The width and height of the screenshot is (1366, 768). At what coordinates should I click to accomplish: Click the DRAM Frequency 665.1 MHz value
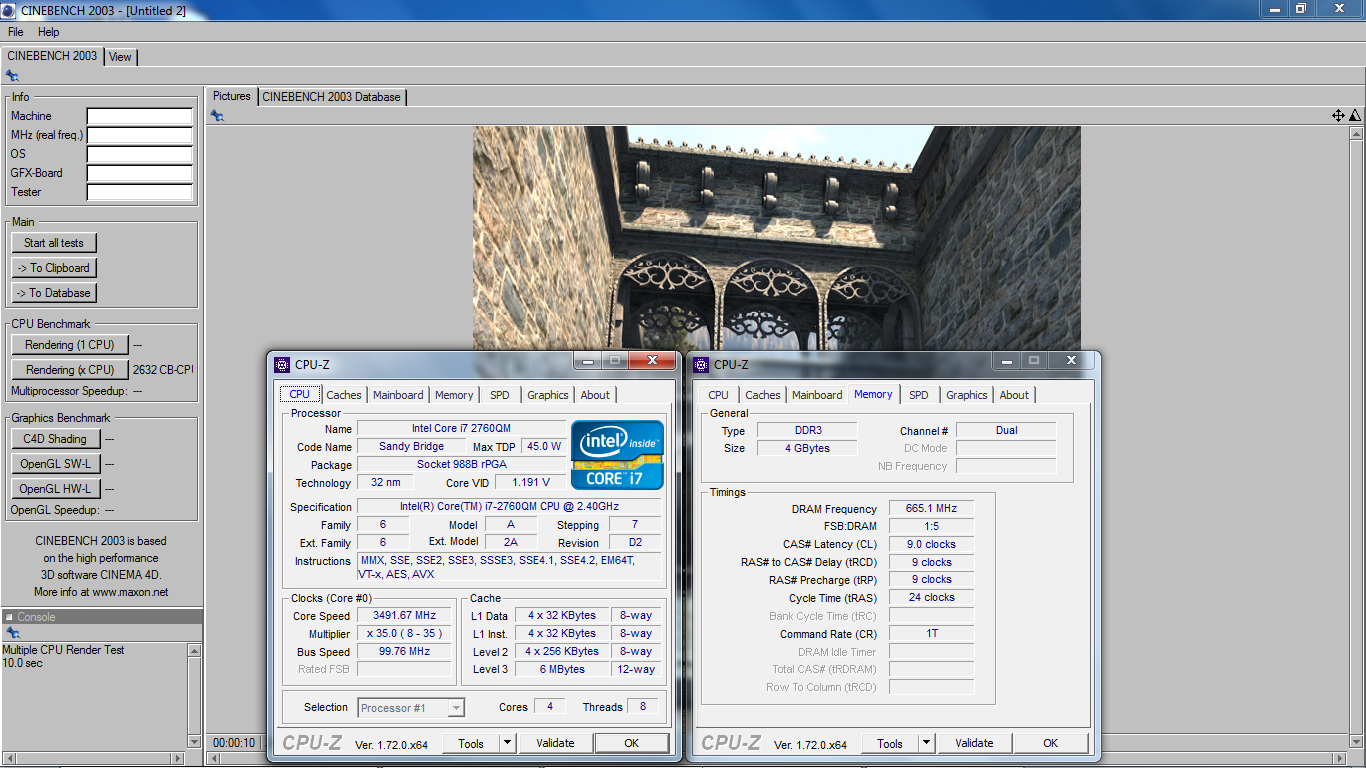(931, 509)
